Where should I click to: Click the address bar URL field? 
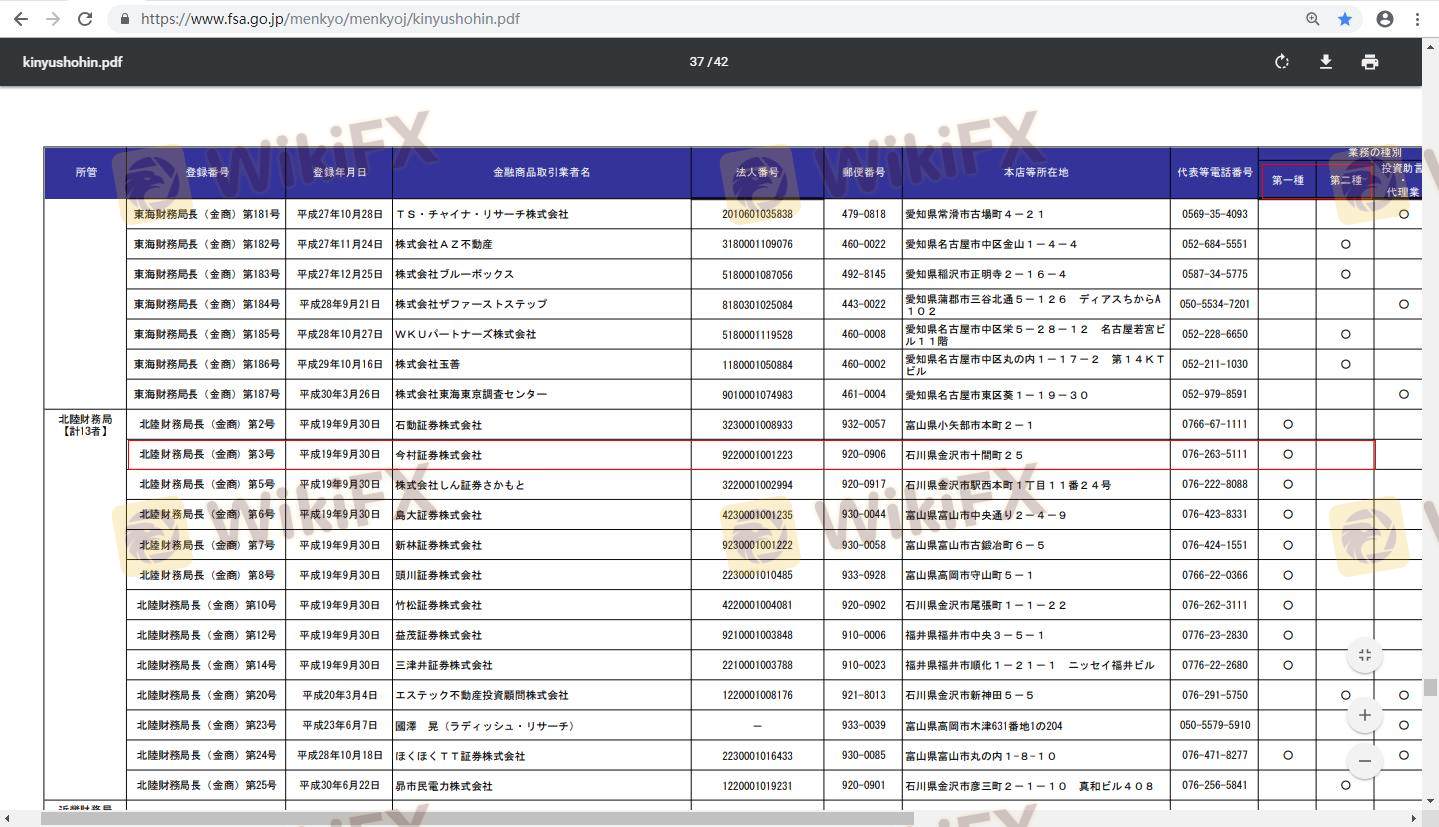pos(700,19)
